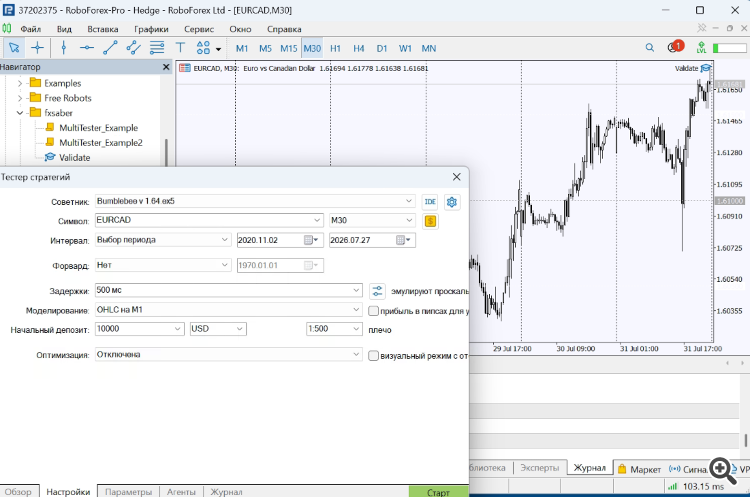This screenshot has height=497, width=750.
Task: Open the toolbar search icon
Action: tap(650, 48)
